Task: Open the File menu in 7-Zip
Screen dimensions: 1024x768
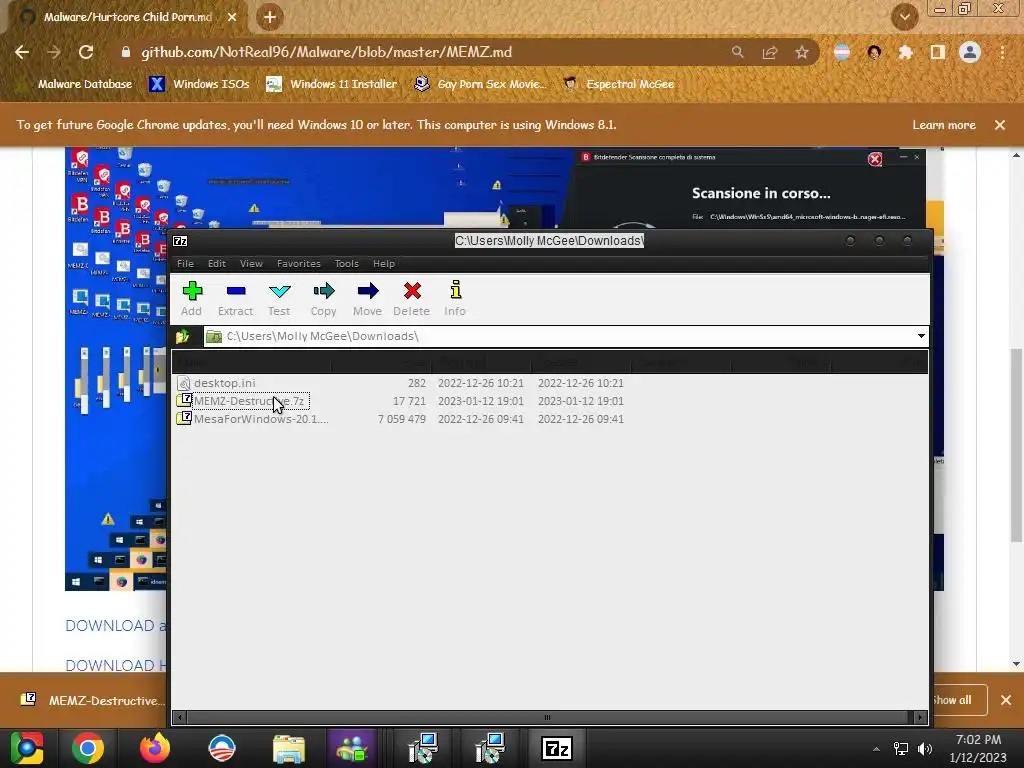Action: pos(185,264)
